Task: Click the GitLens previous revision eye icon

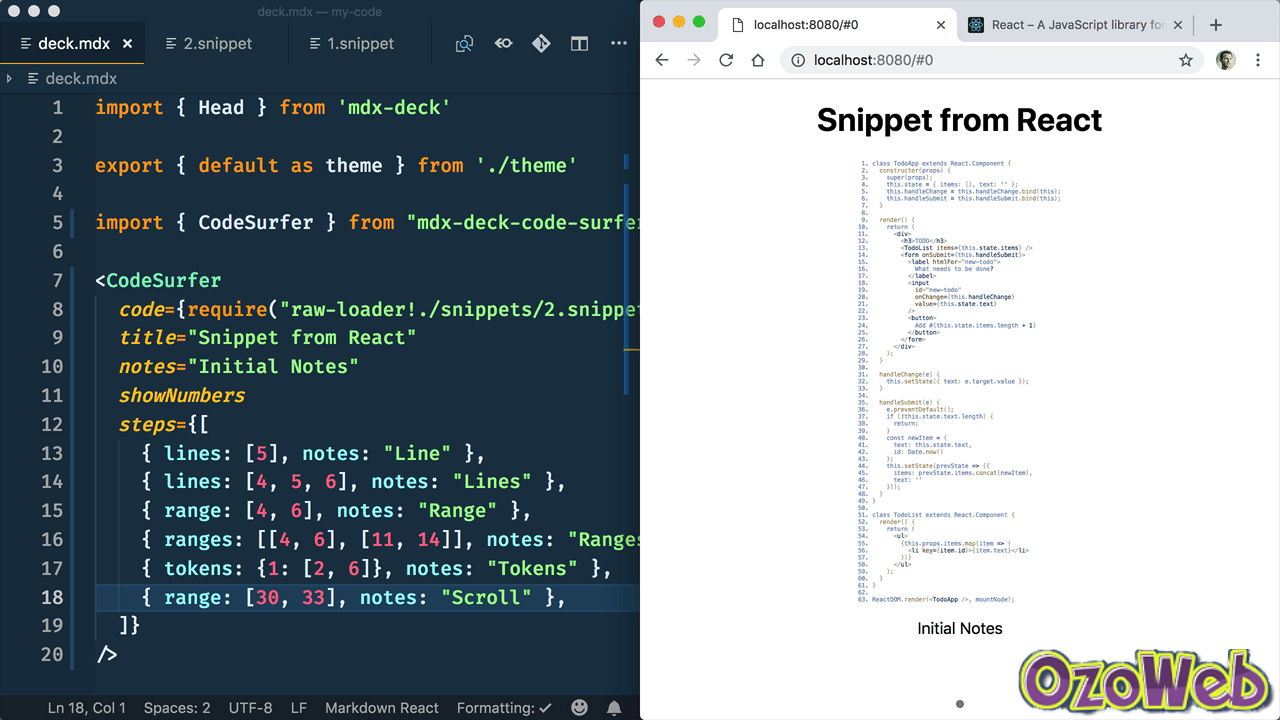Action: pyautogui.click(x=503, y=44)
